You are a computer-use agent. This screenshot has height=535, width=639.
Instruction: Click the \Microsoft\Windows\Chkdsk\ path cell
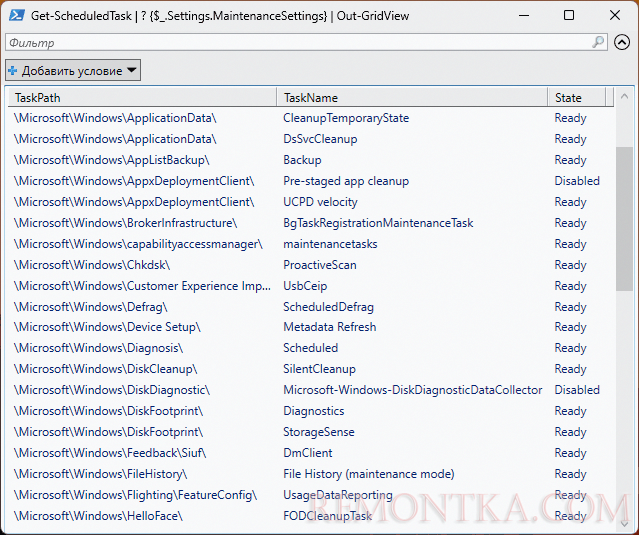pyautogui.click(x=91, y=265)
